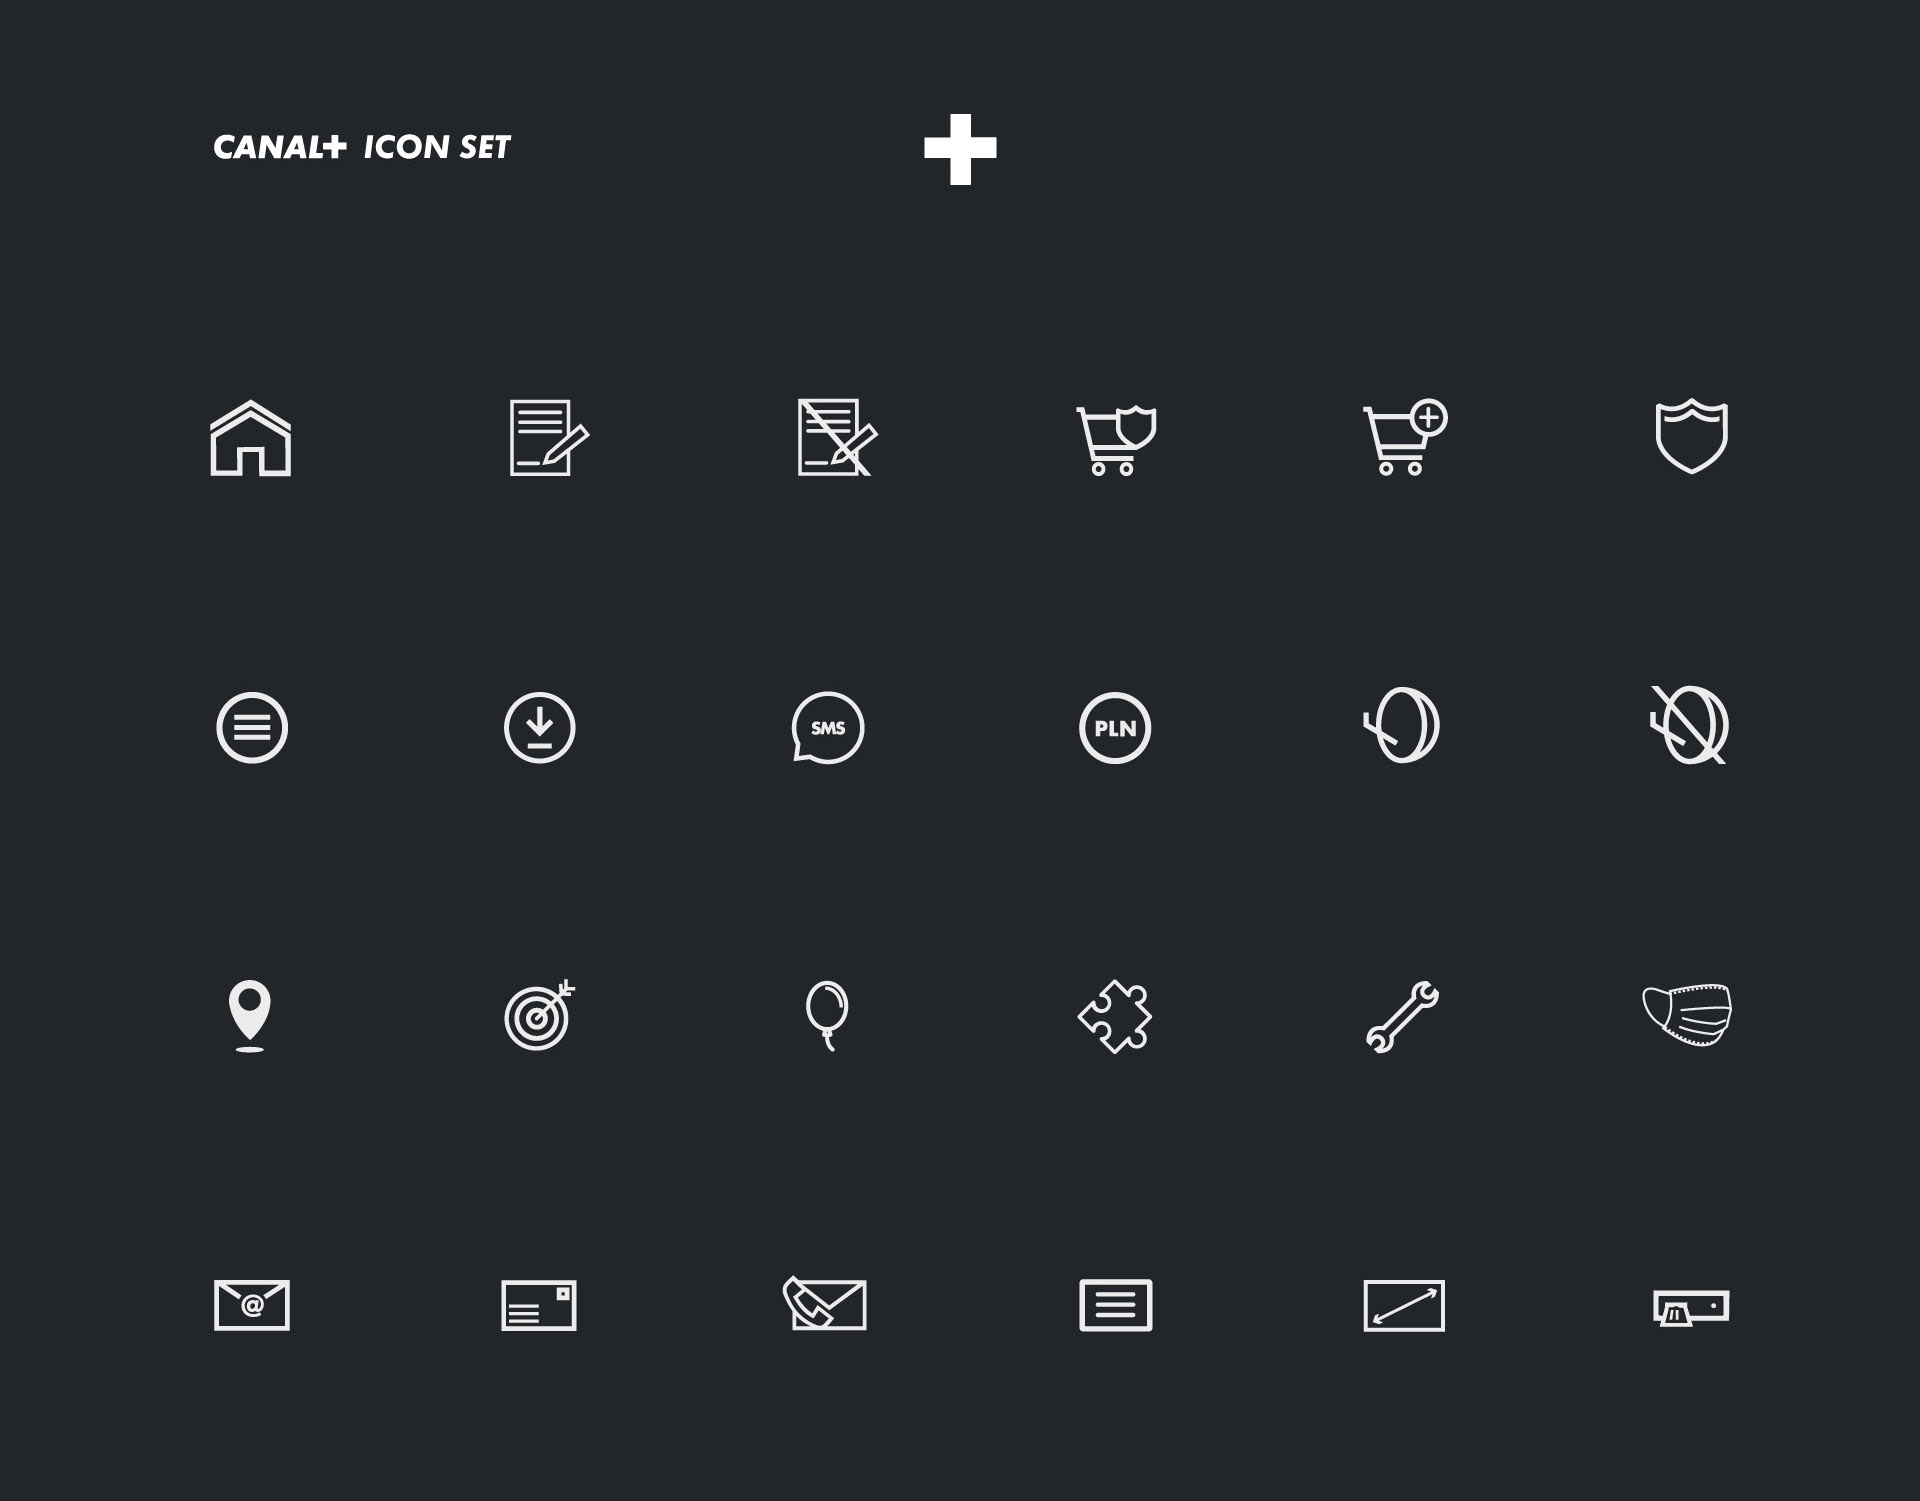The height and width of the screenshot is (1501, 1920).
Task: Choose the shopping cart with shield icon
Action: (x=1116, y=440)
